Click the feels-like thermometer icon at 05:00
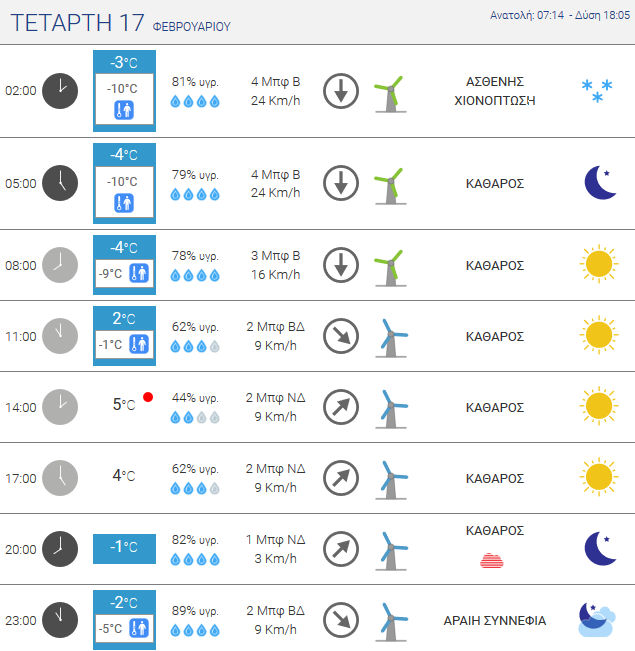The height and width of the screenshot is (651, 635). pos(124,203)
